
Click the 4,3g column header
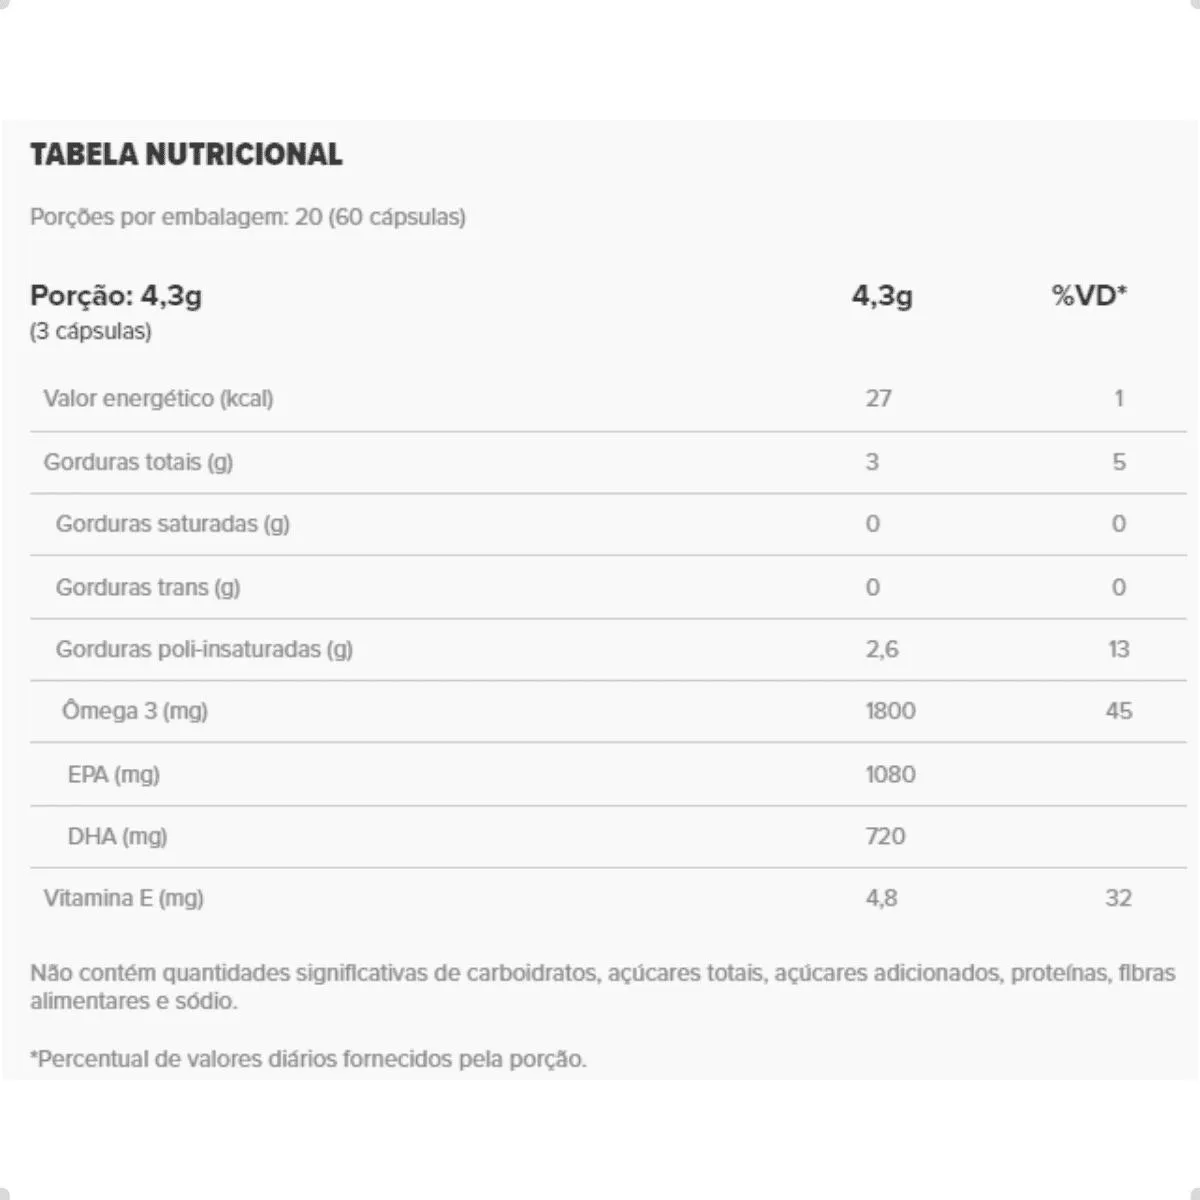pyautogui.click(x=882, y=296)
